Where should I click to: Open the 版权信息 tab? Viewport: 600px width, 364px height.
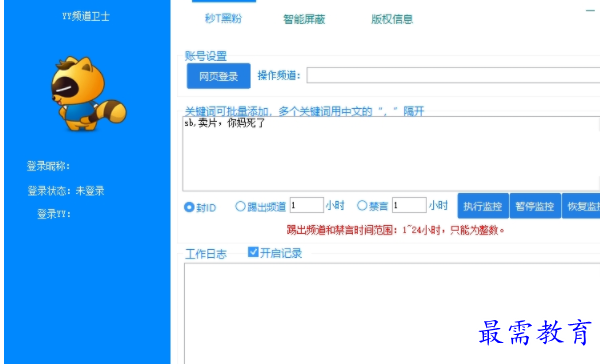coord(392,19)
